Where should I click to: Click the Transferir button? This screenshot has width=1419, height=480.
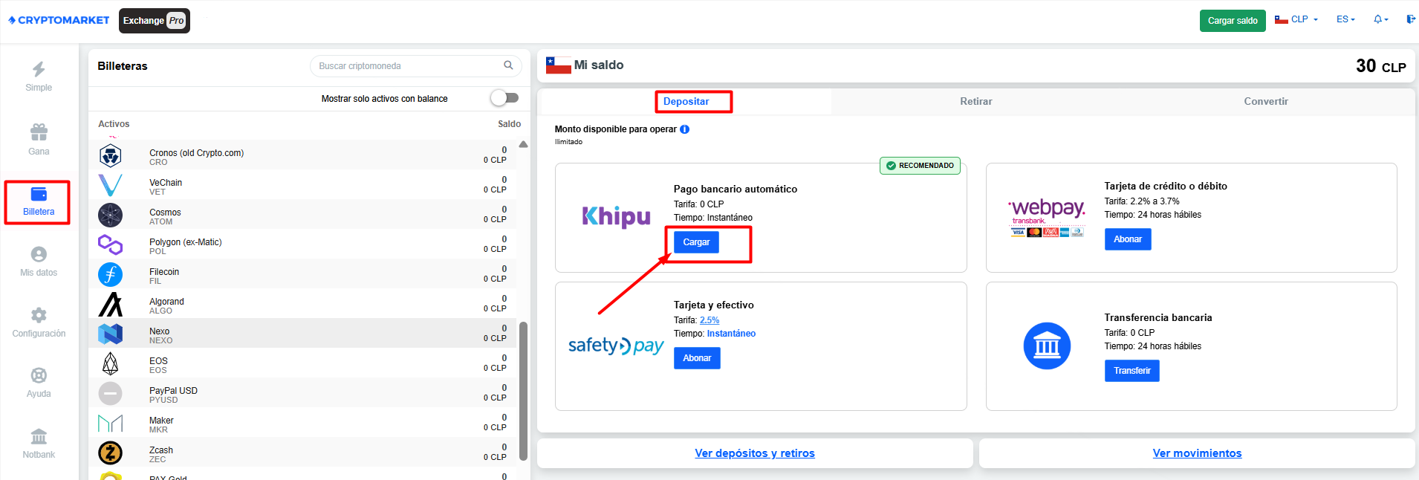[x=1132, y=370]
